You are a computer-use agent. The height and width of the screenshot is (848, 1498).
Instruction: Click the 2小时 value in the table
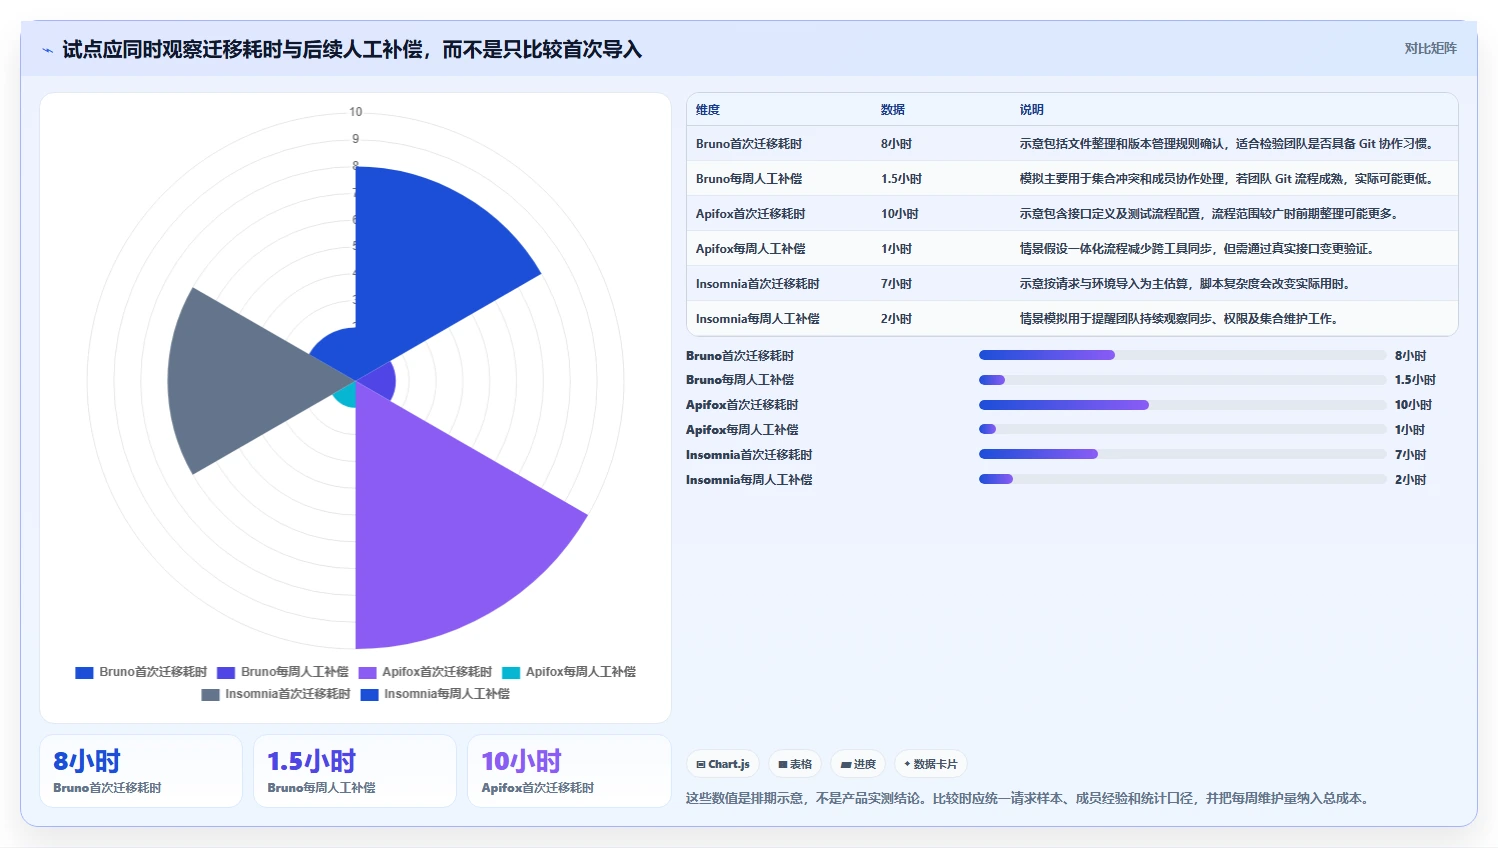[x=896, y=319]
